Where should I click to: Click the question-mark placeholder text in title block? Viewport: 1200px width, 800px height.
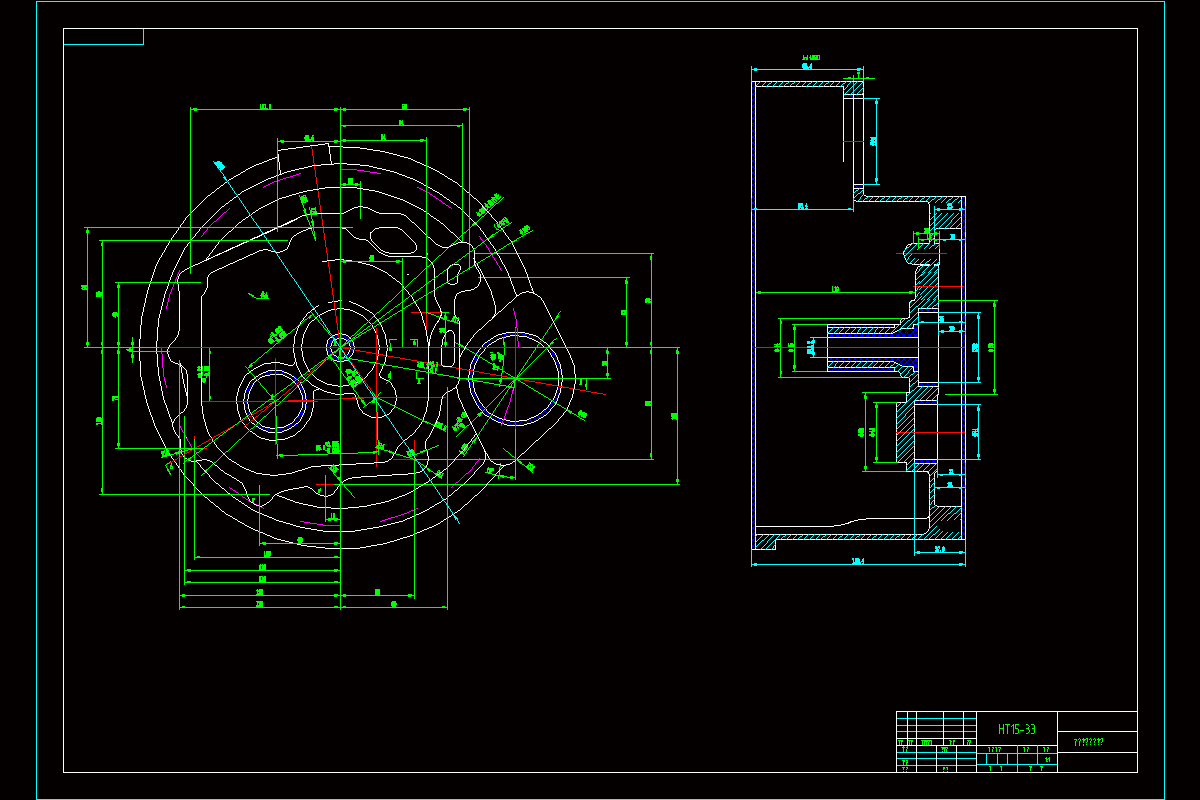(1088, 742)
